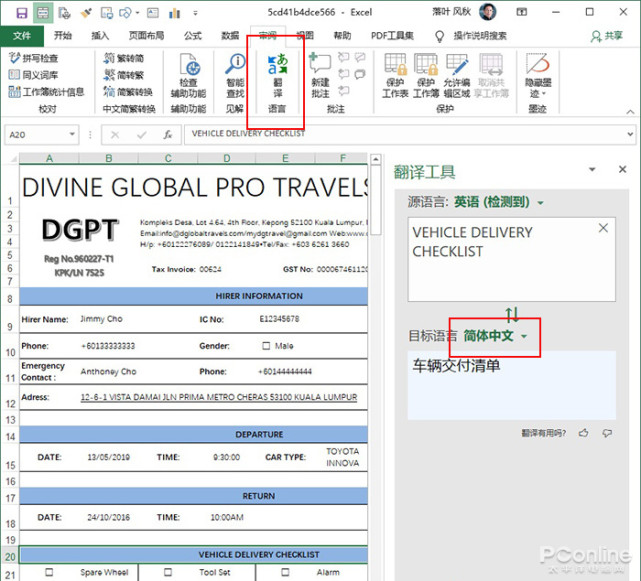This screenshot has height=581, width=641.
Task: Open the Hide Ink dropdown arrow
Action: tap(544, 94)
